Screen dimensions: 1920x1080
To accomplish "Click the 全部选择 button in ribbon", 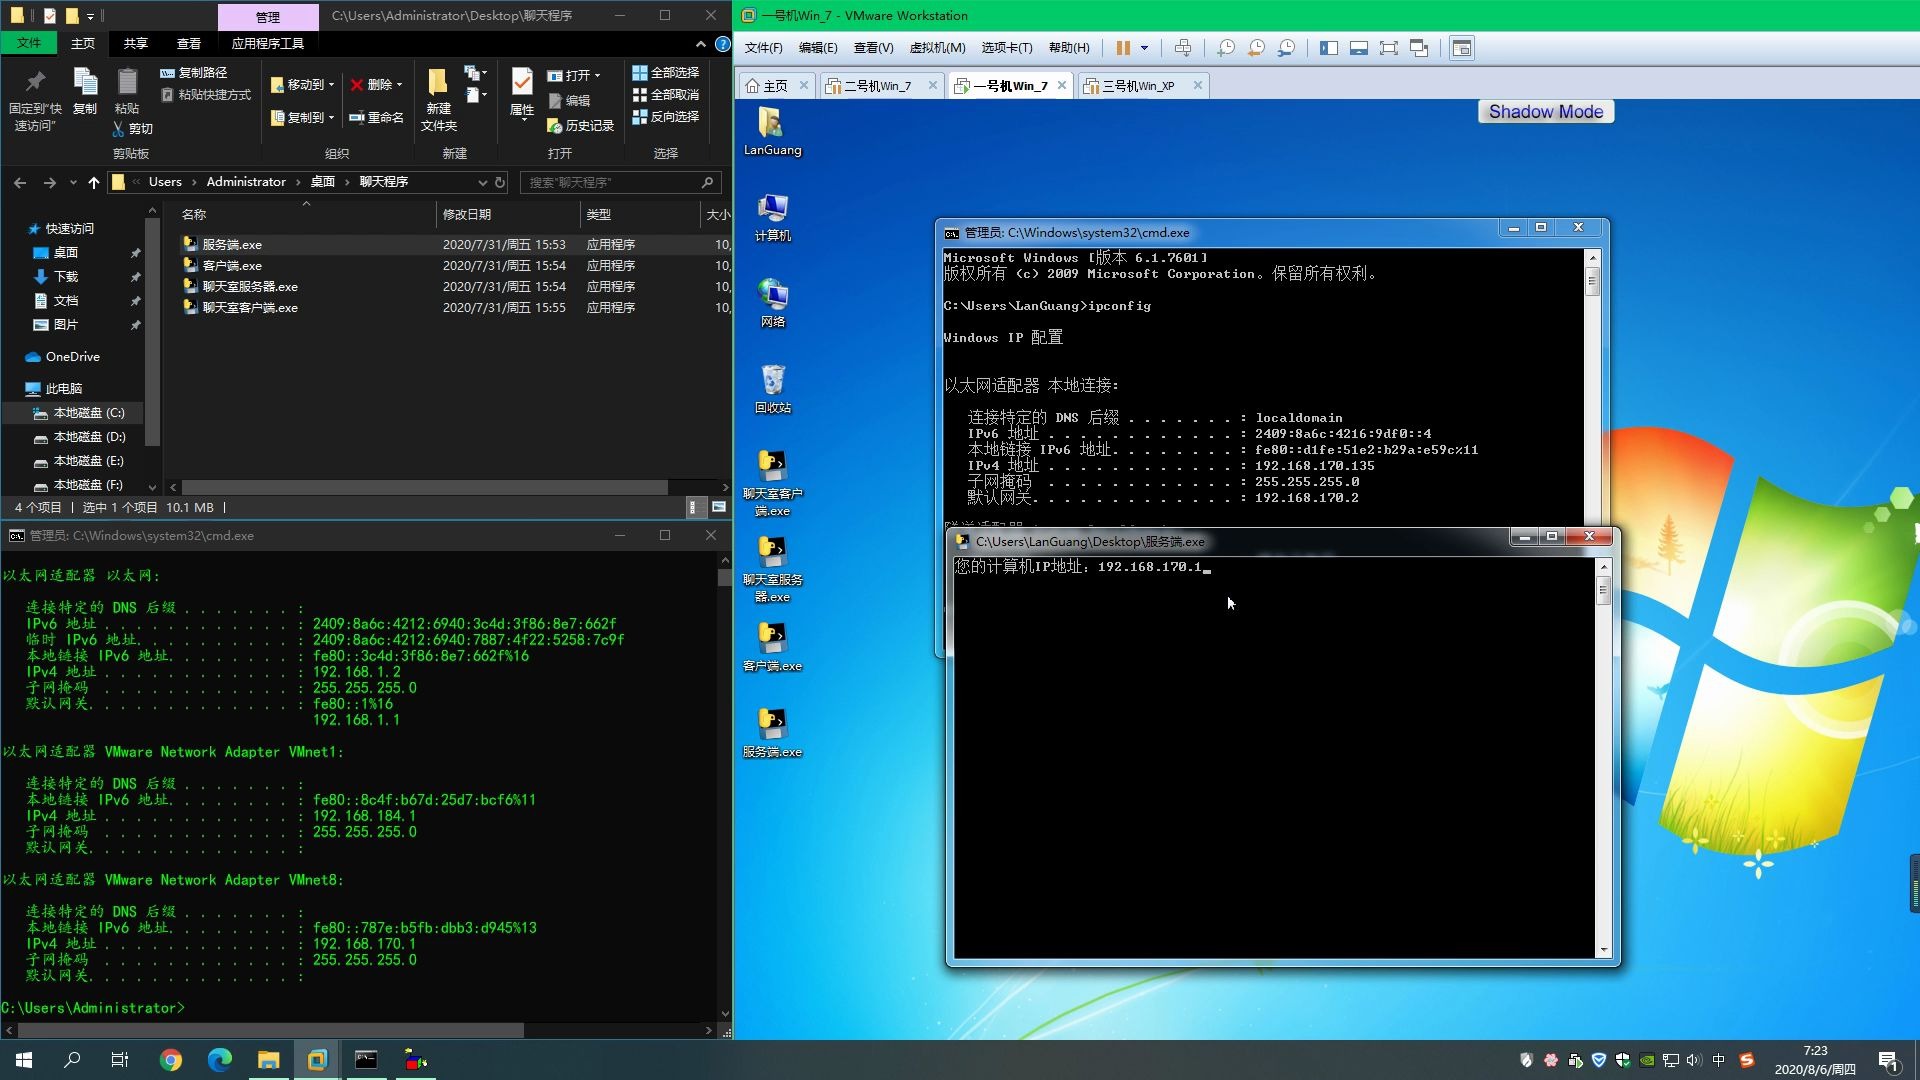I will click(665, 72).
